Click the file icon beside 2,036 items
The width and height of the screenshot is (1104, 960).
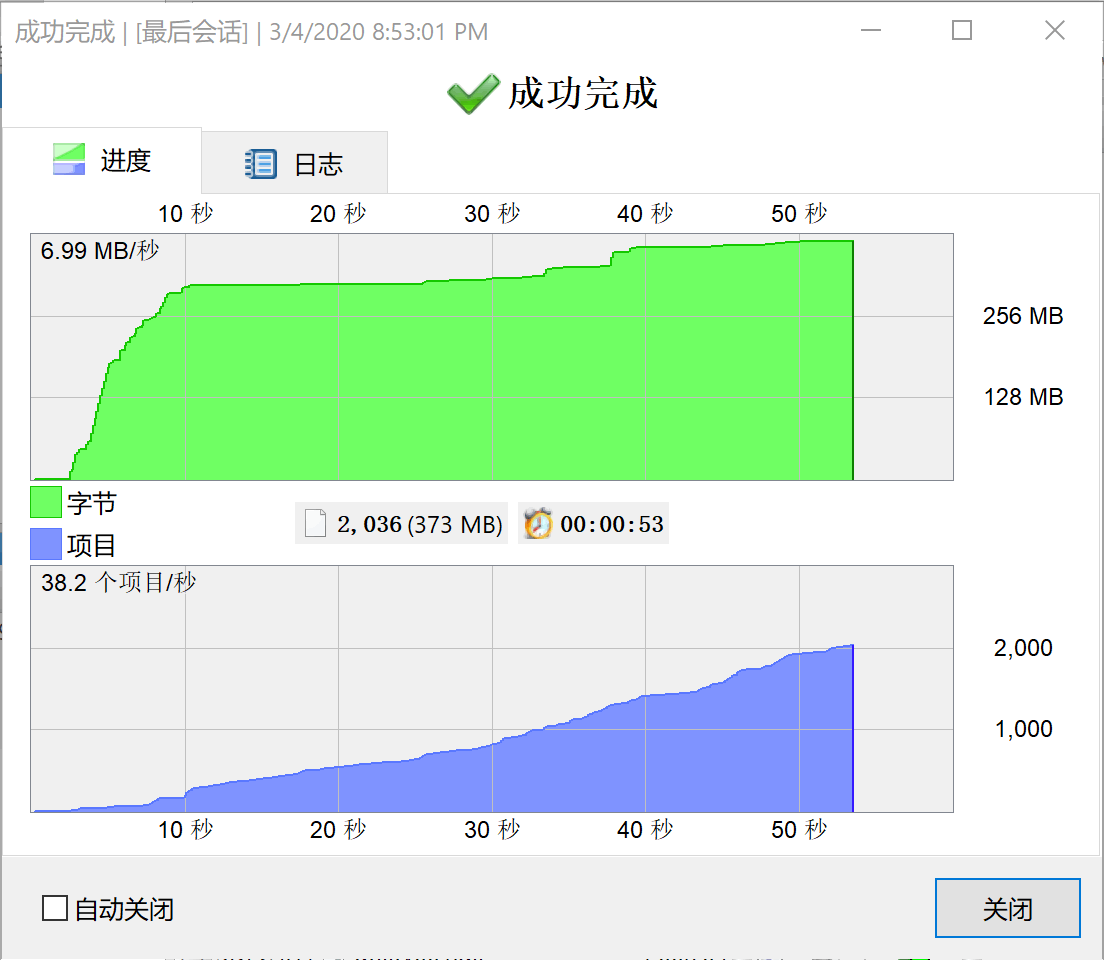tap(315, 523)
